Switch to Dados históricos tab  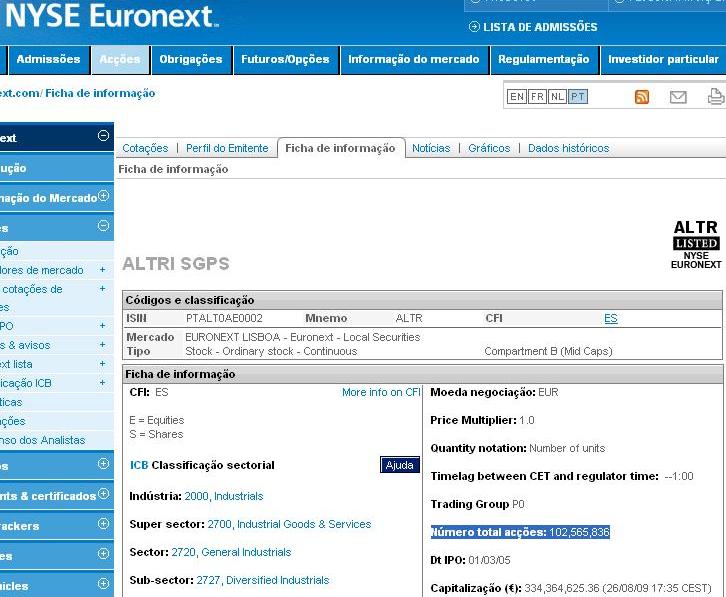pyautogui.click(x=569, y=148)
